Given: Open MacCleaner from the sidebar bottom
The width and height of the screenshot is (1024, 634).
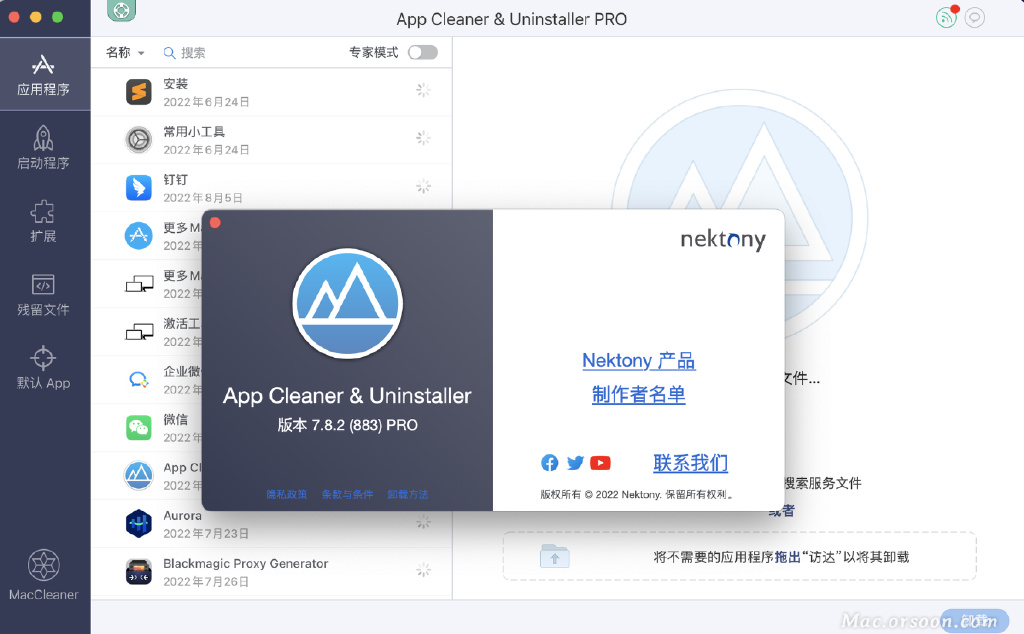Looking at the screenshot, I should [43, 575].
